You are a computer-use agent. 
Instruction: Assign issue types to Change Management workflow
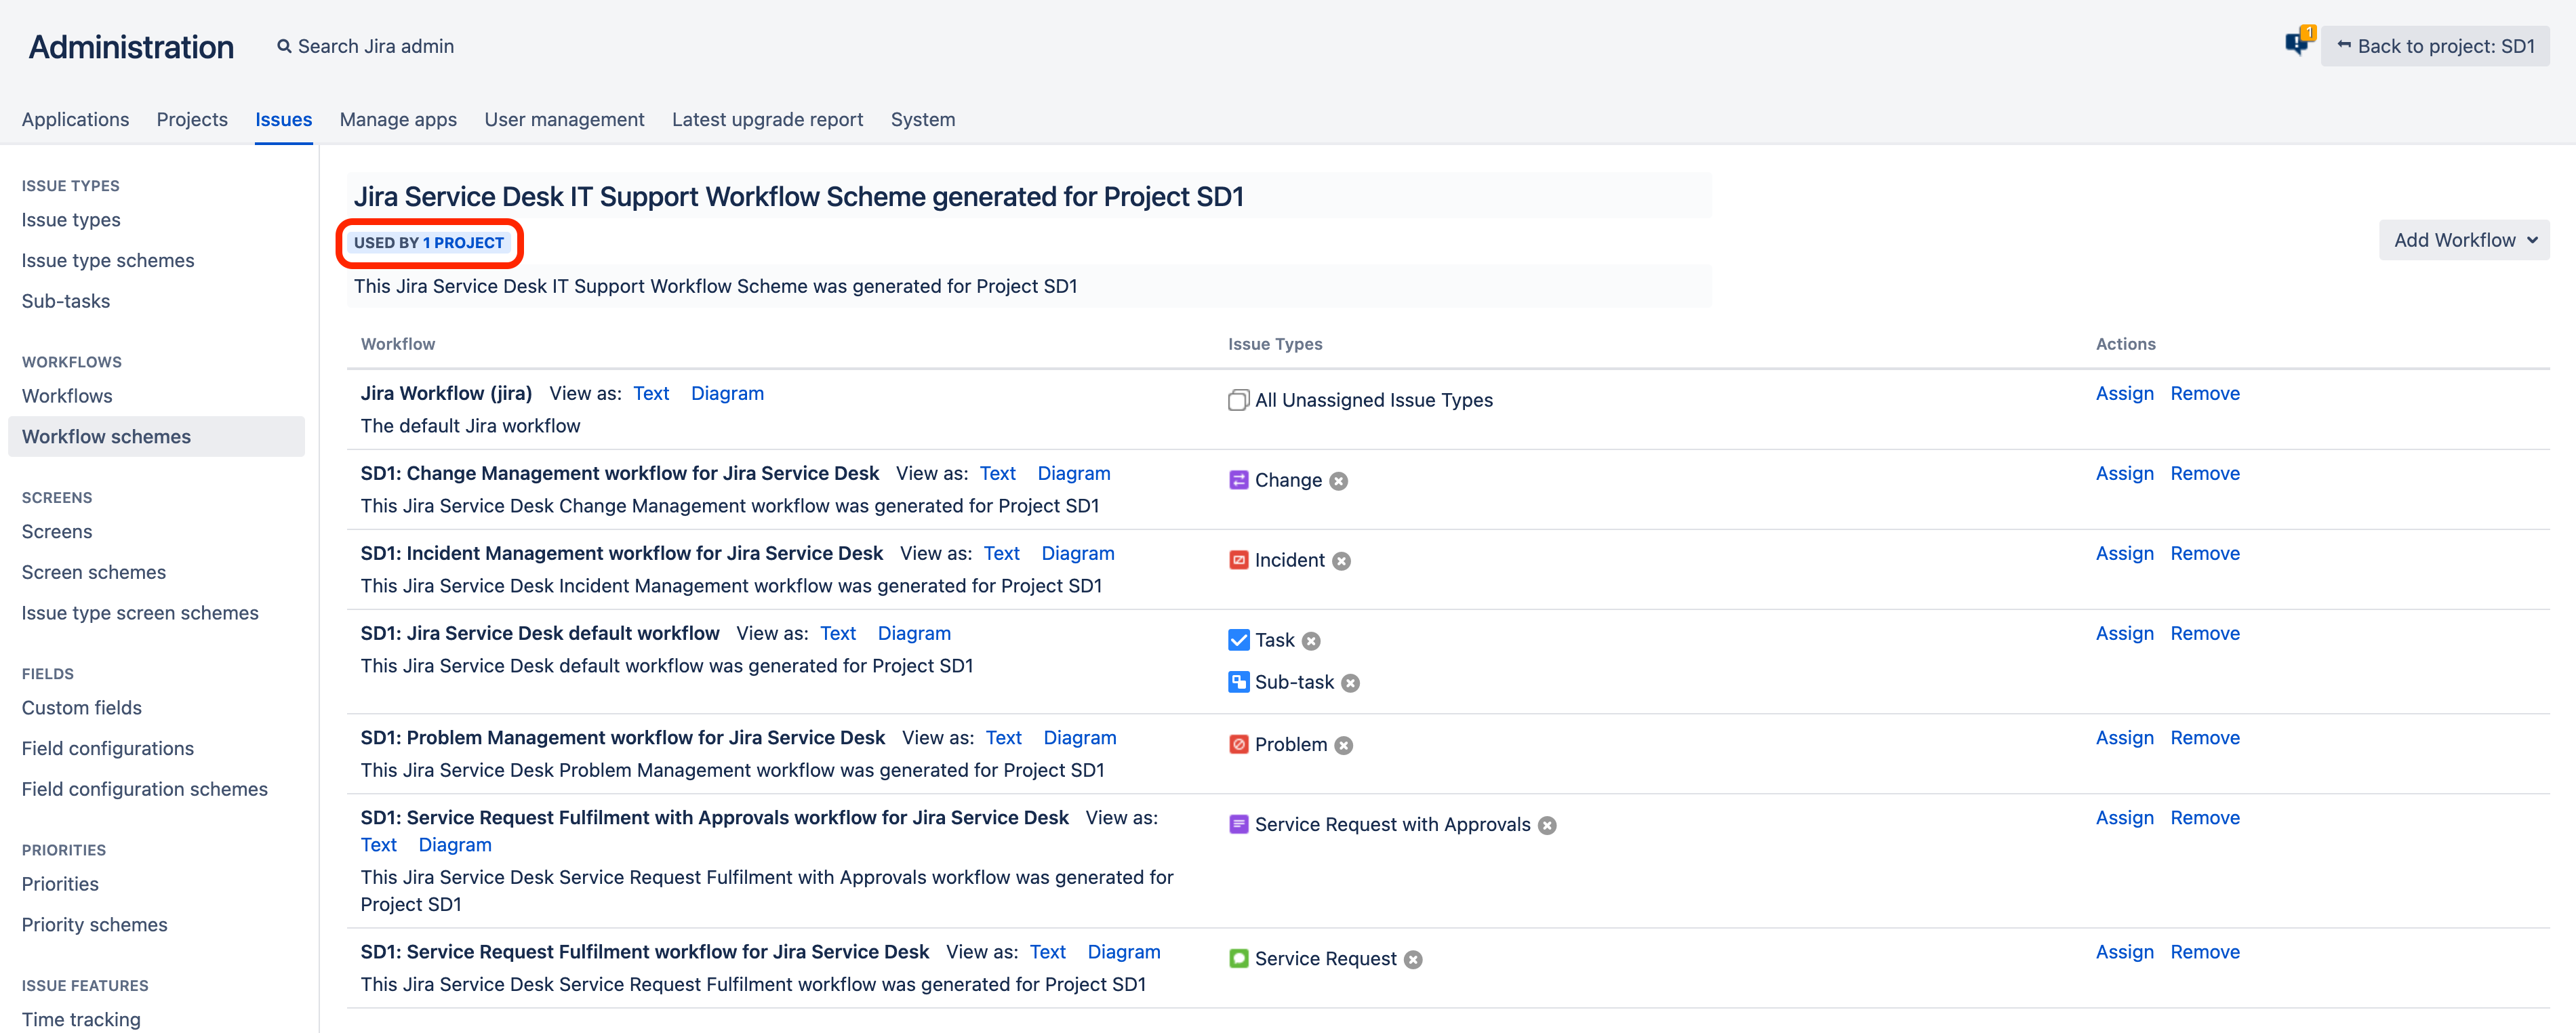point(2124,473)
